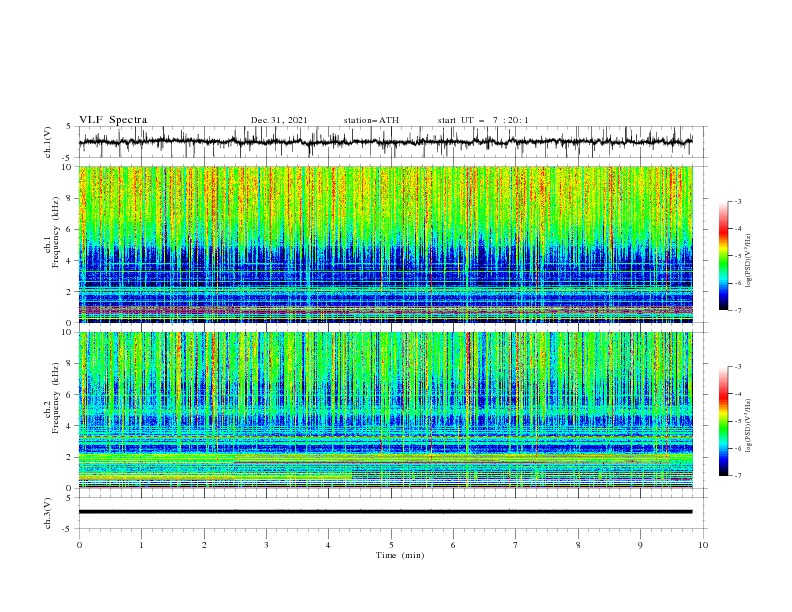Click time axis tick label '9'
Image resolution: width=792 pixels, height=612 pixels.
[x=640, y=545]
